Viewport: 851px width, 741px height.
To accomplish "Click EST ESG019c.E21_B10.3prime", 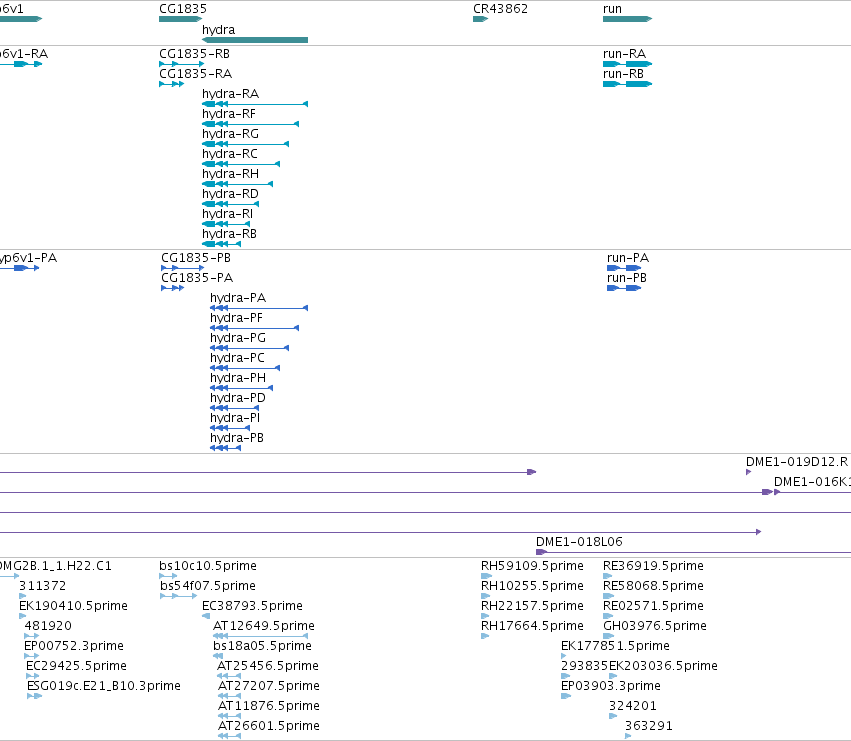I will click(x=104, y=687).
